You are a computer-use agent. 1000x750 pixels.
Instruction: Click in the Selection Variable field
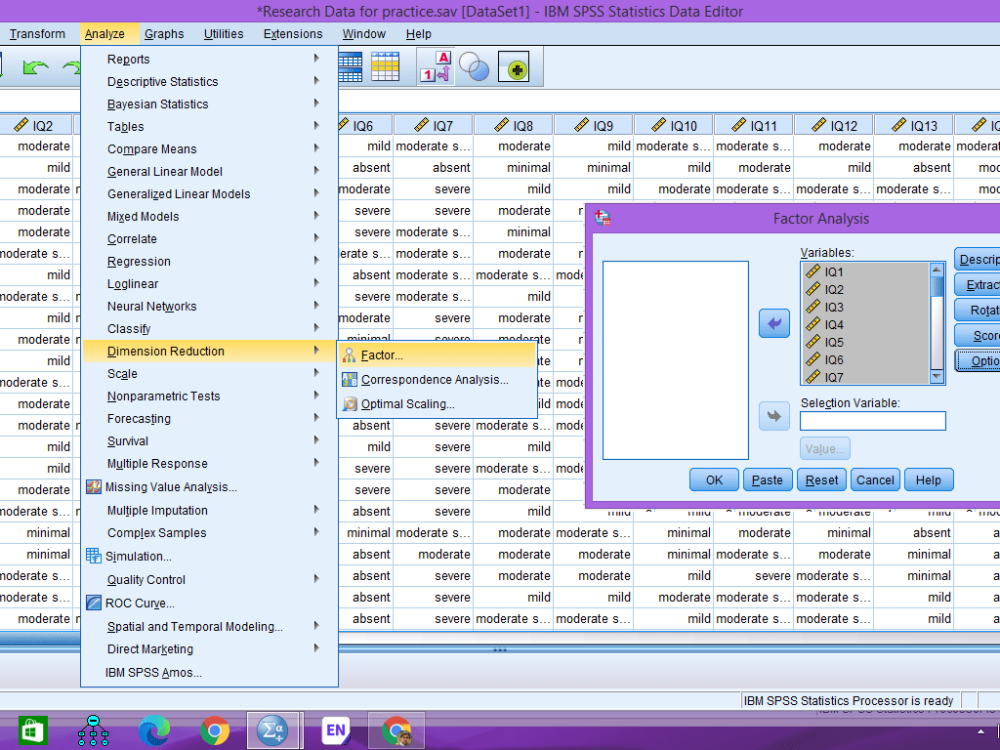pyautogui.click(x=872, y=421)
